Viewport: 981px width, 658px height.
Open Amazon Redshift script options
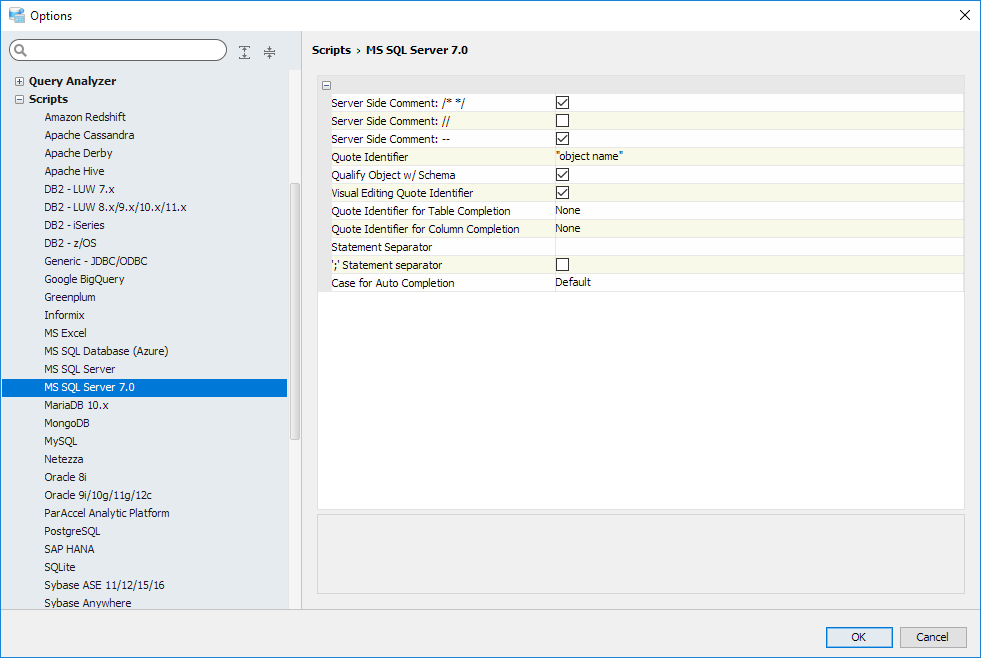tap(84, 117)
